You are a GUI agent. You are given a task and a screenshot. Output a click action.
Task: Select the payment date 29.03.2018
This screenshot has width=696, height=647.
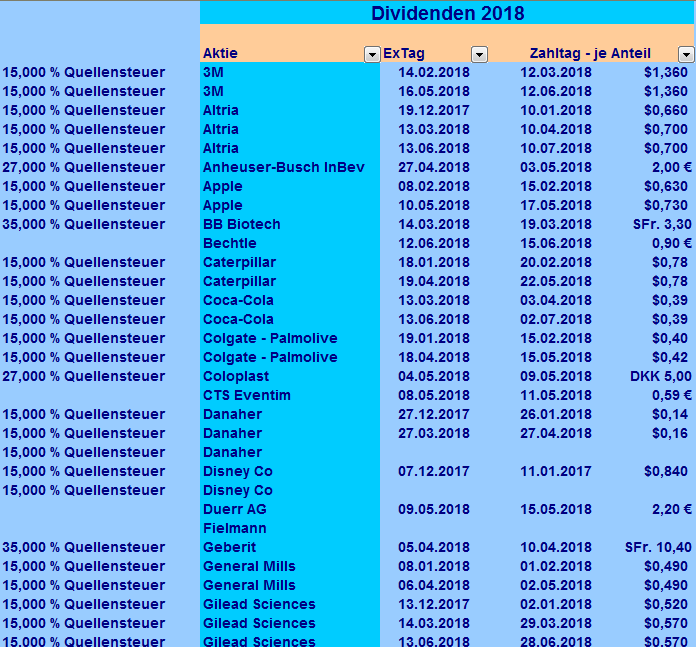556,623
